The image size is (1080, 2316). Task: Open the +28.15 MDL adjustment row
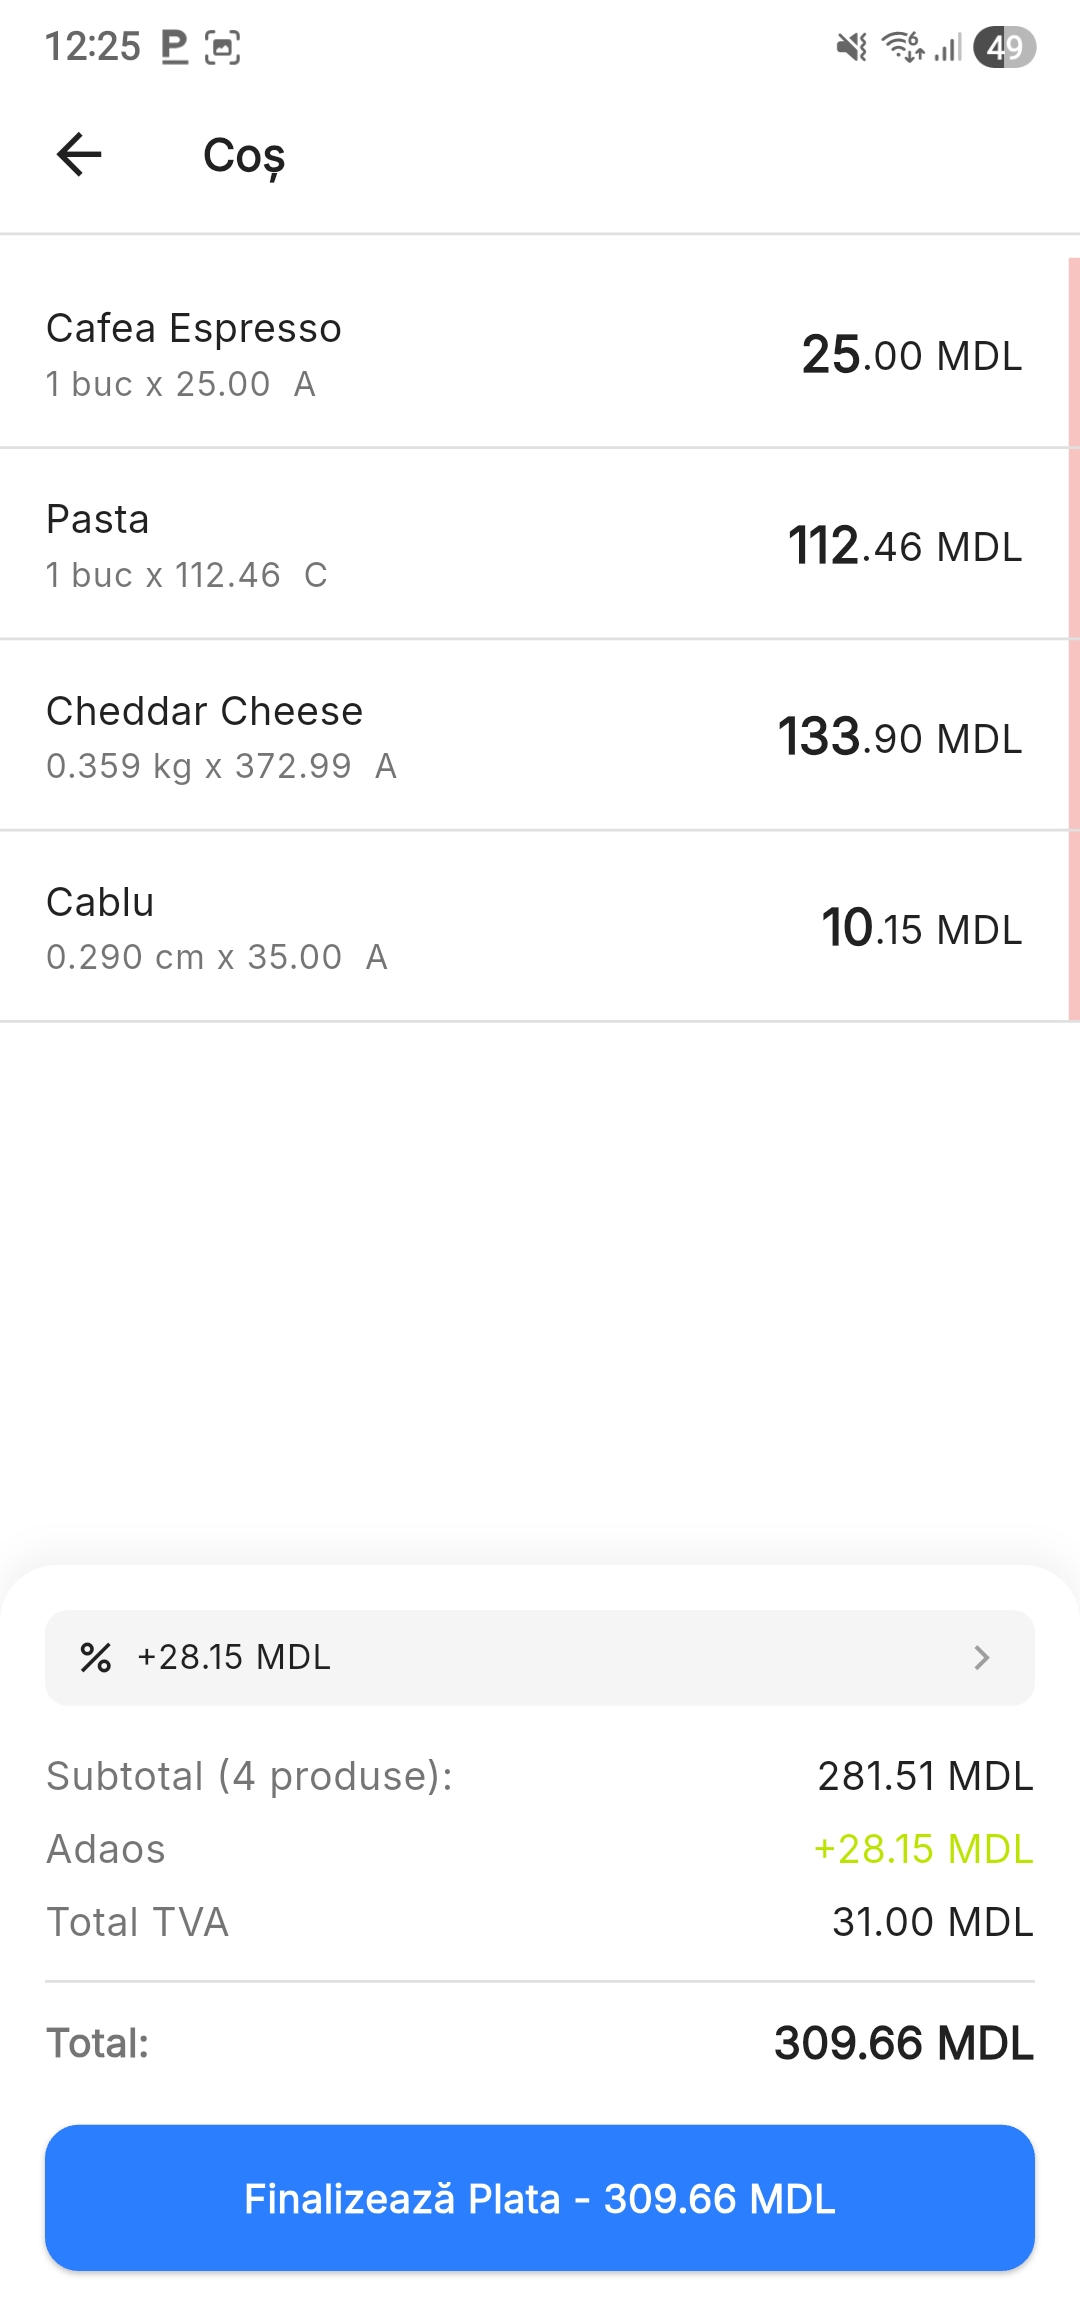point(540,1657)
